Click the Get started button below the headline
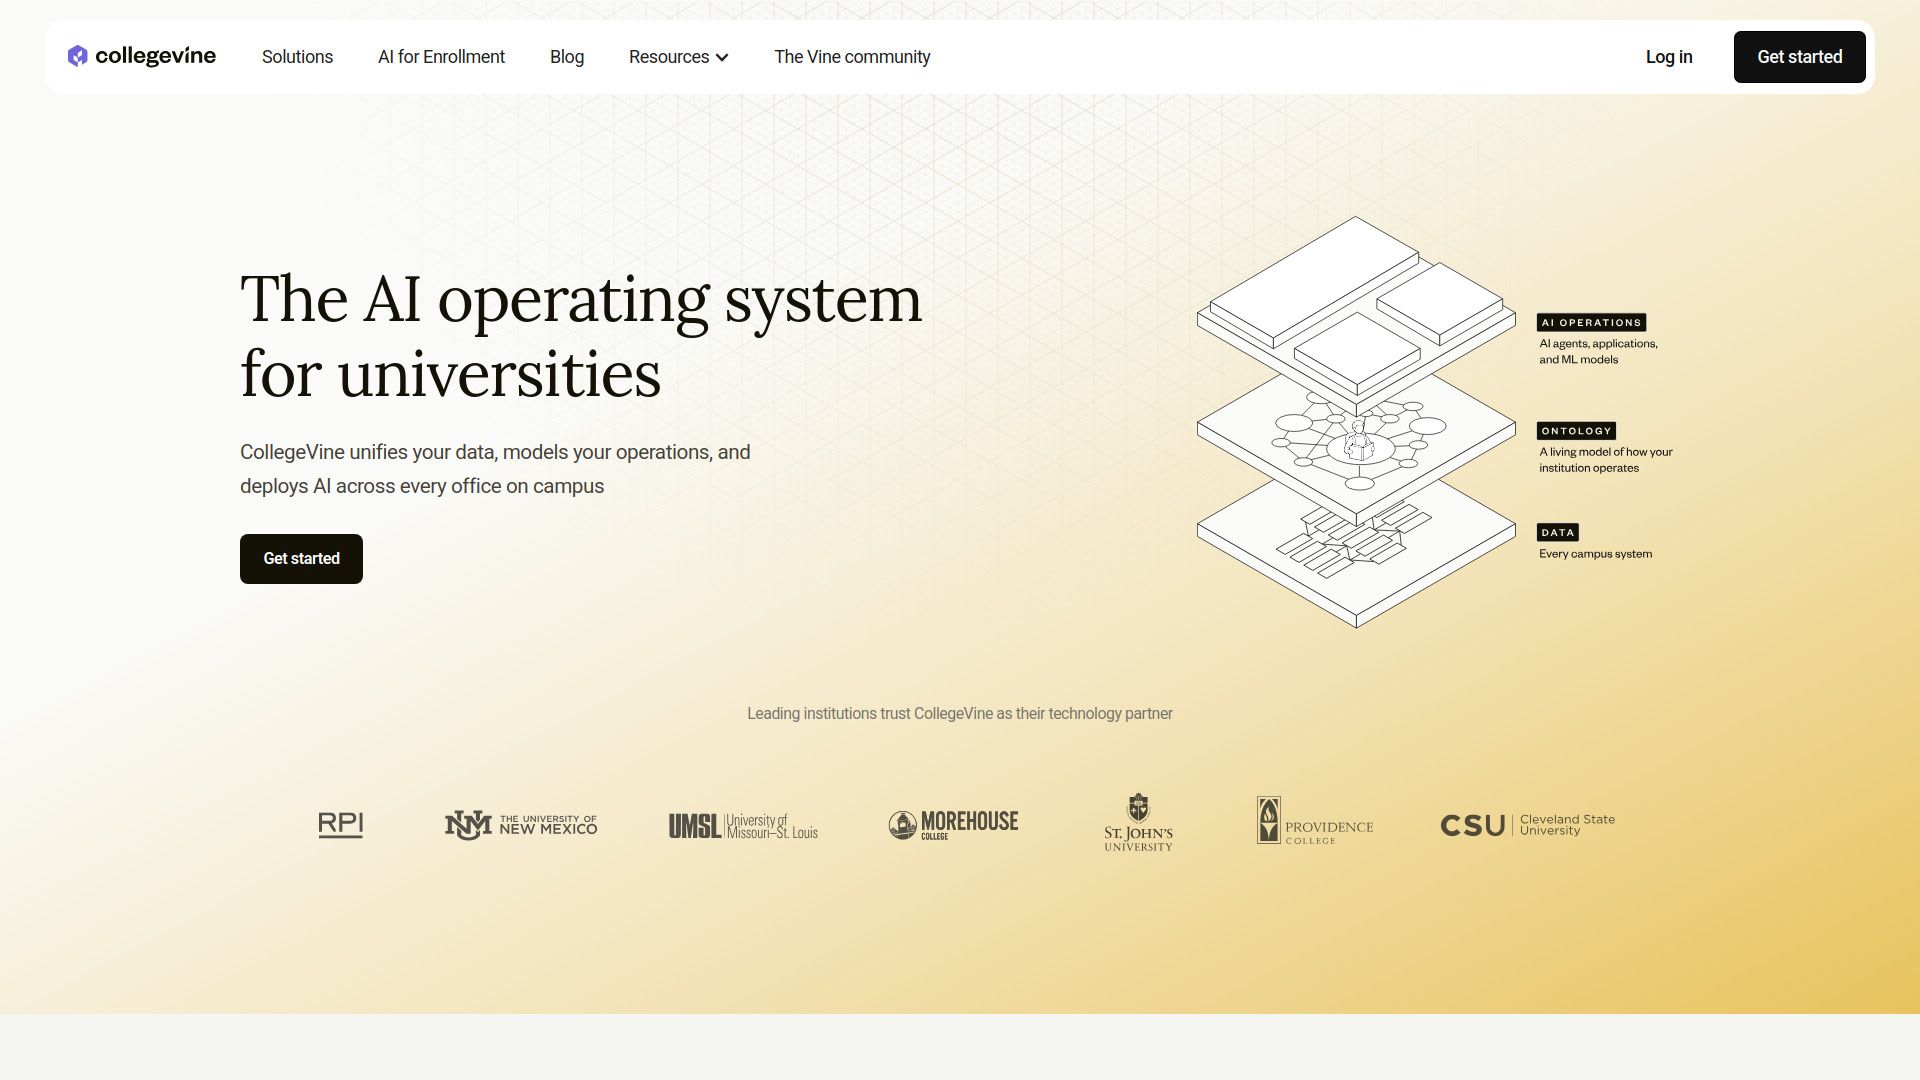The height and width of the screenshot is (1080, 1920). click(301, 559)
